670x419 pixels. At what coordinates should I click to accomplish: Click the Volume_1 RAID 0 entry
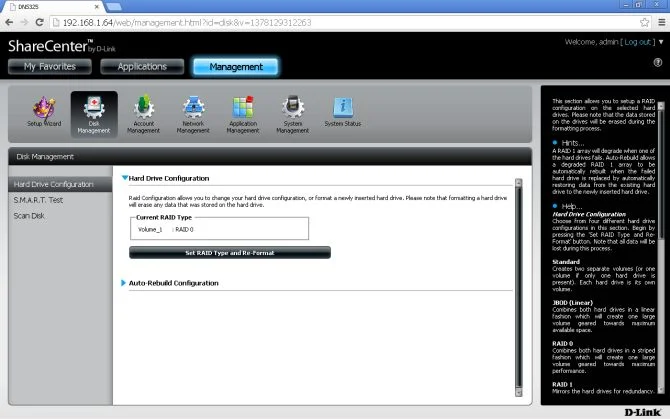pyautogui.click(x=166, y=229)
